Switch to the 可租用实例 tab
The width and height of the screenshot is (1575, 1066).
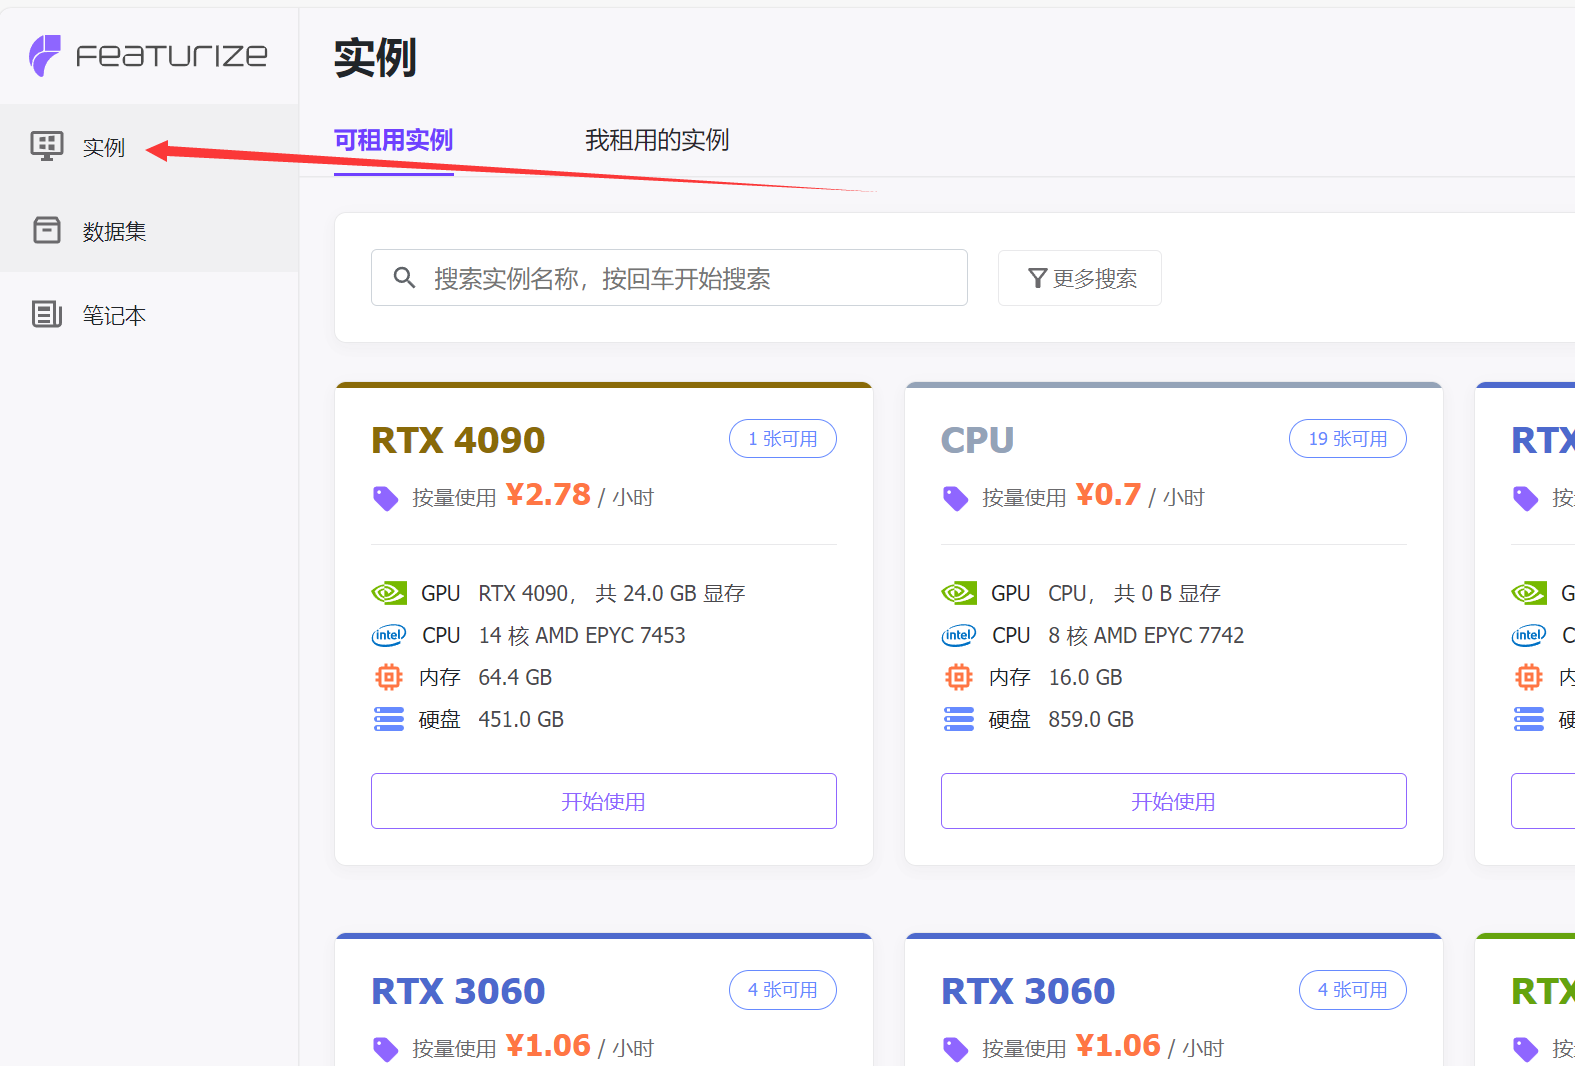tap(393, 141)
